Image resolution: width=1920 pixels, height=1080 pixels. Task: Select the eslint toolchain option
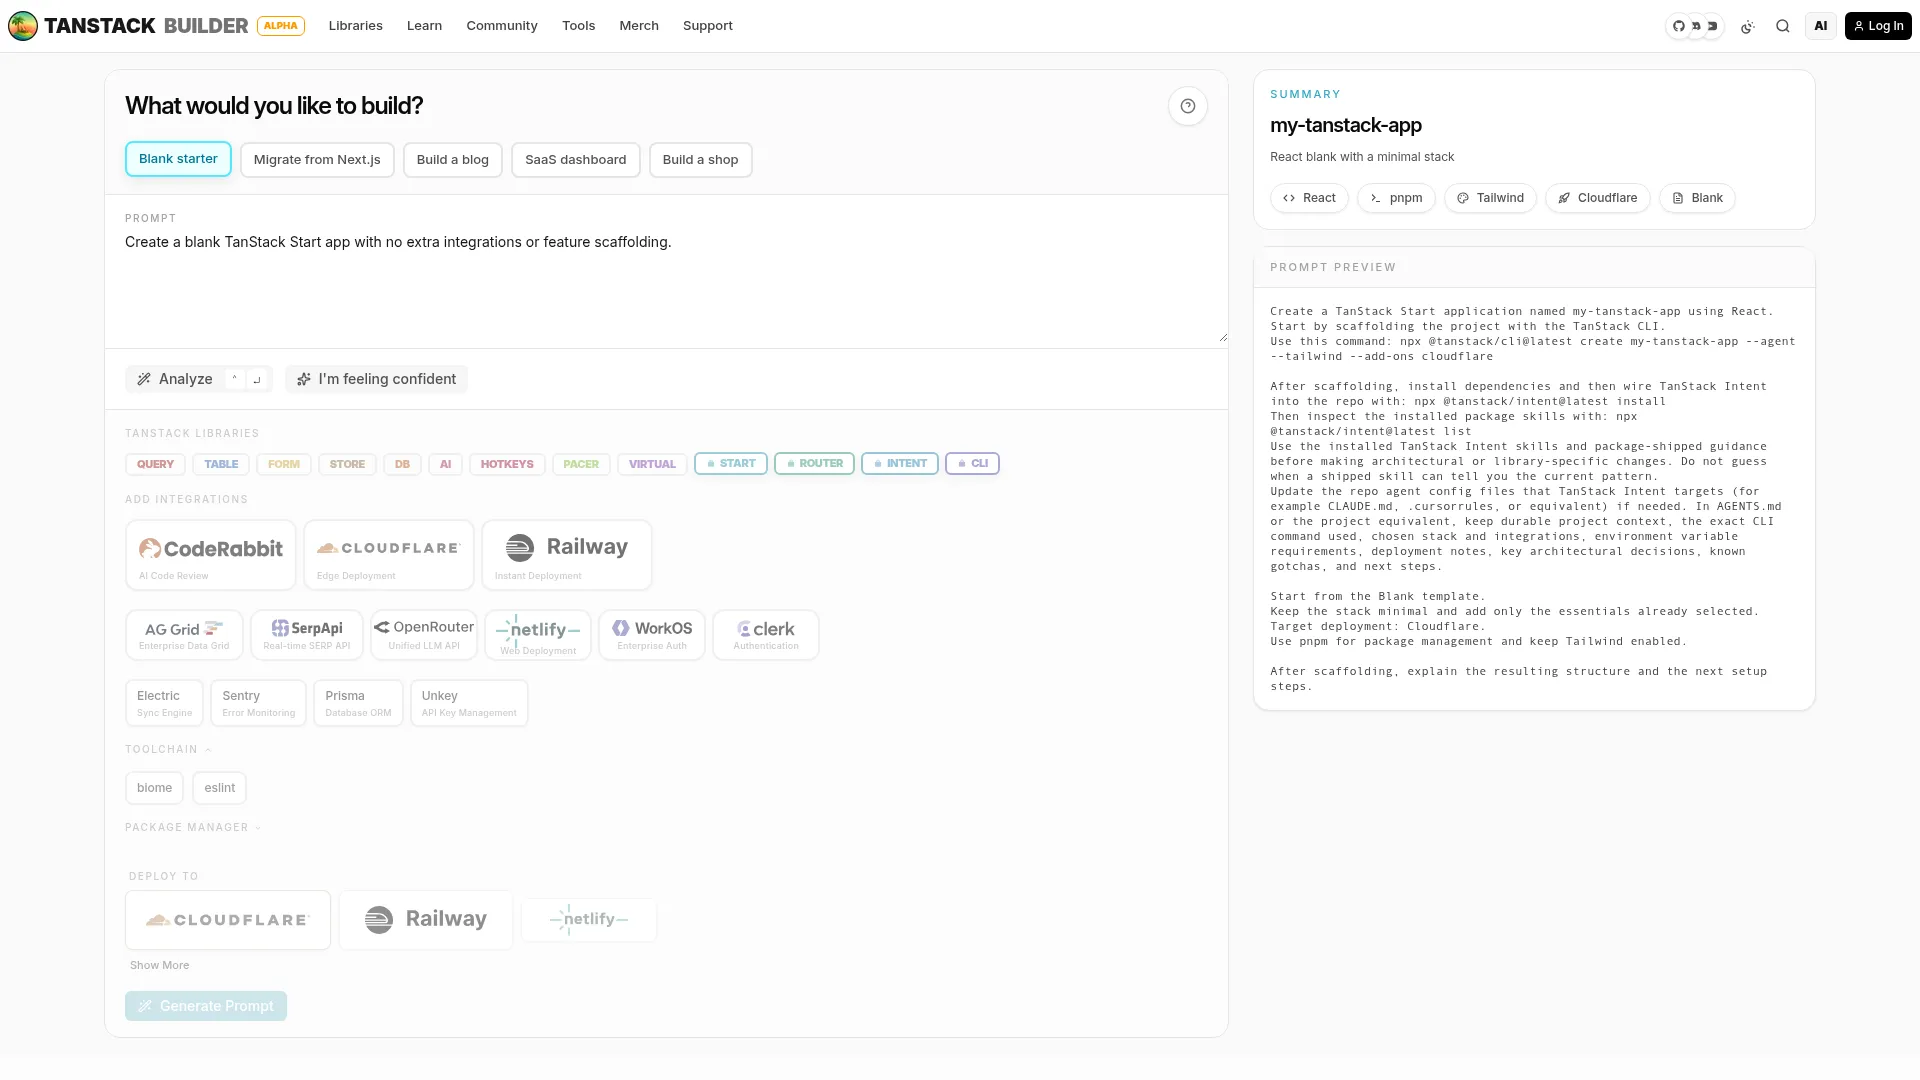click(x=220, y=788)
